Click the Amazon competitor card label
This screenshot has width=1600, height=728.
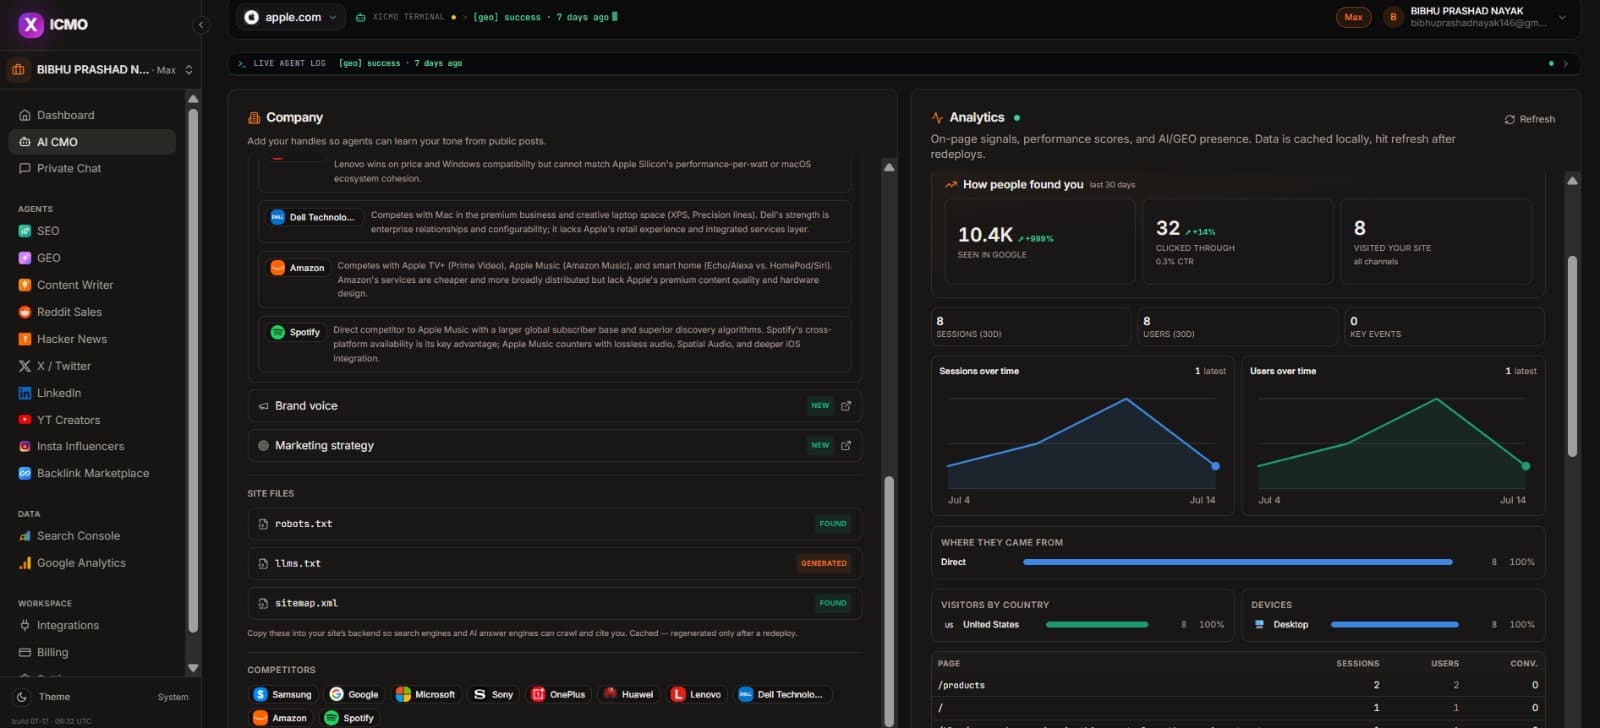tap(297, 268)
